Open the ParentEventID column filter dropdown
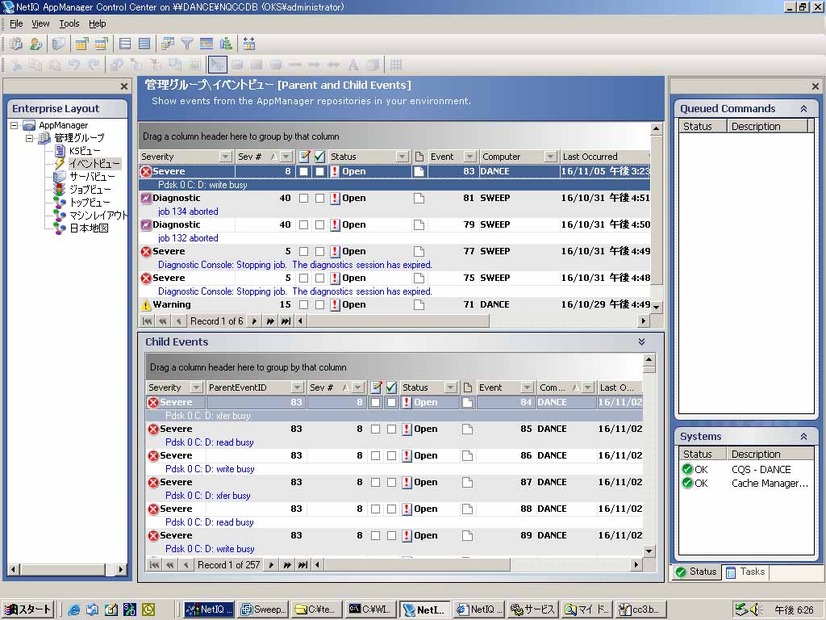The image size is (826, 620). [297, 387]
